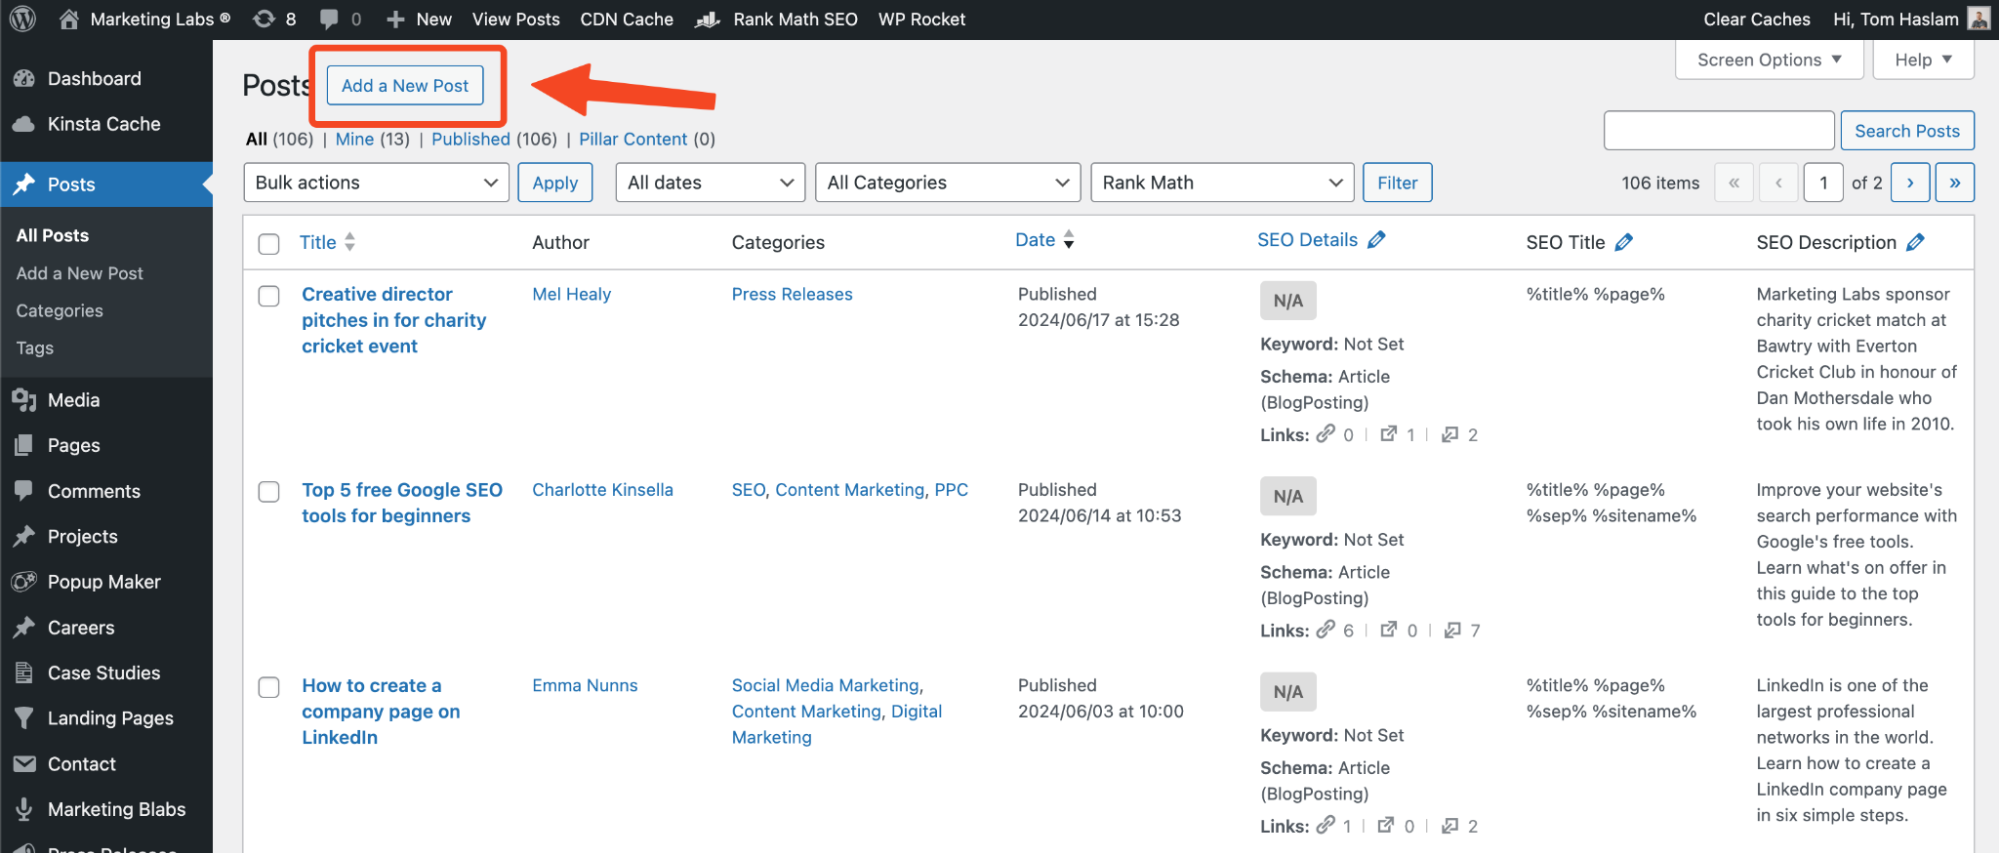Click WP Rocket in the admin bar
This screenshot has width=1999, height=854.
922,19
